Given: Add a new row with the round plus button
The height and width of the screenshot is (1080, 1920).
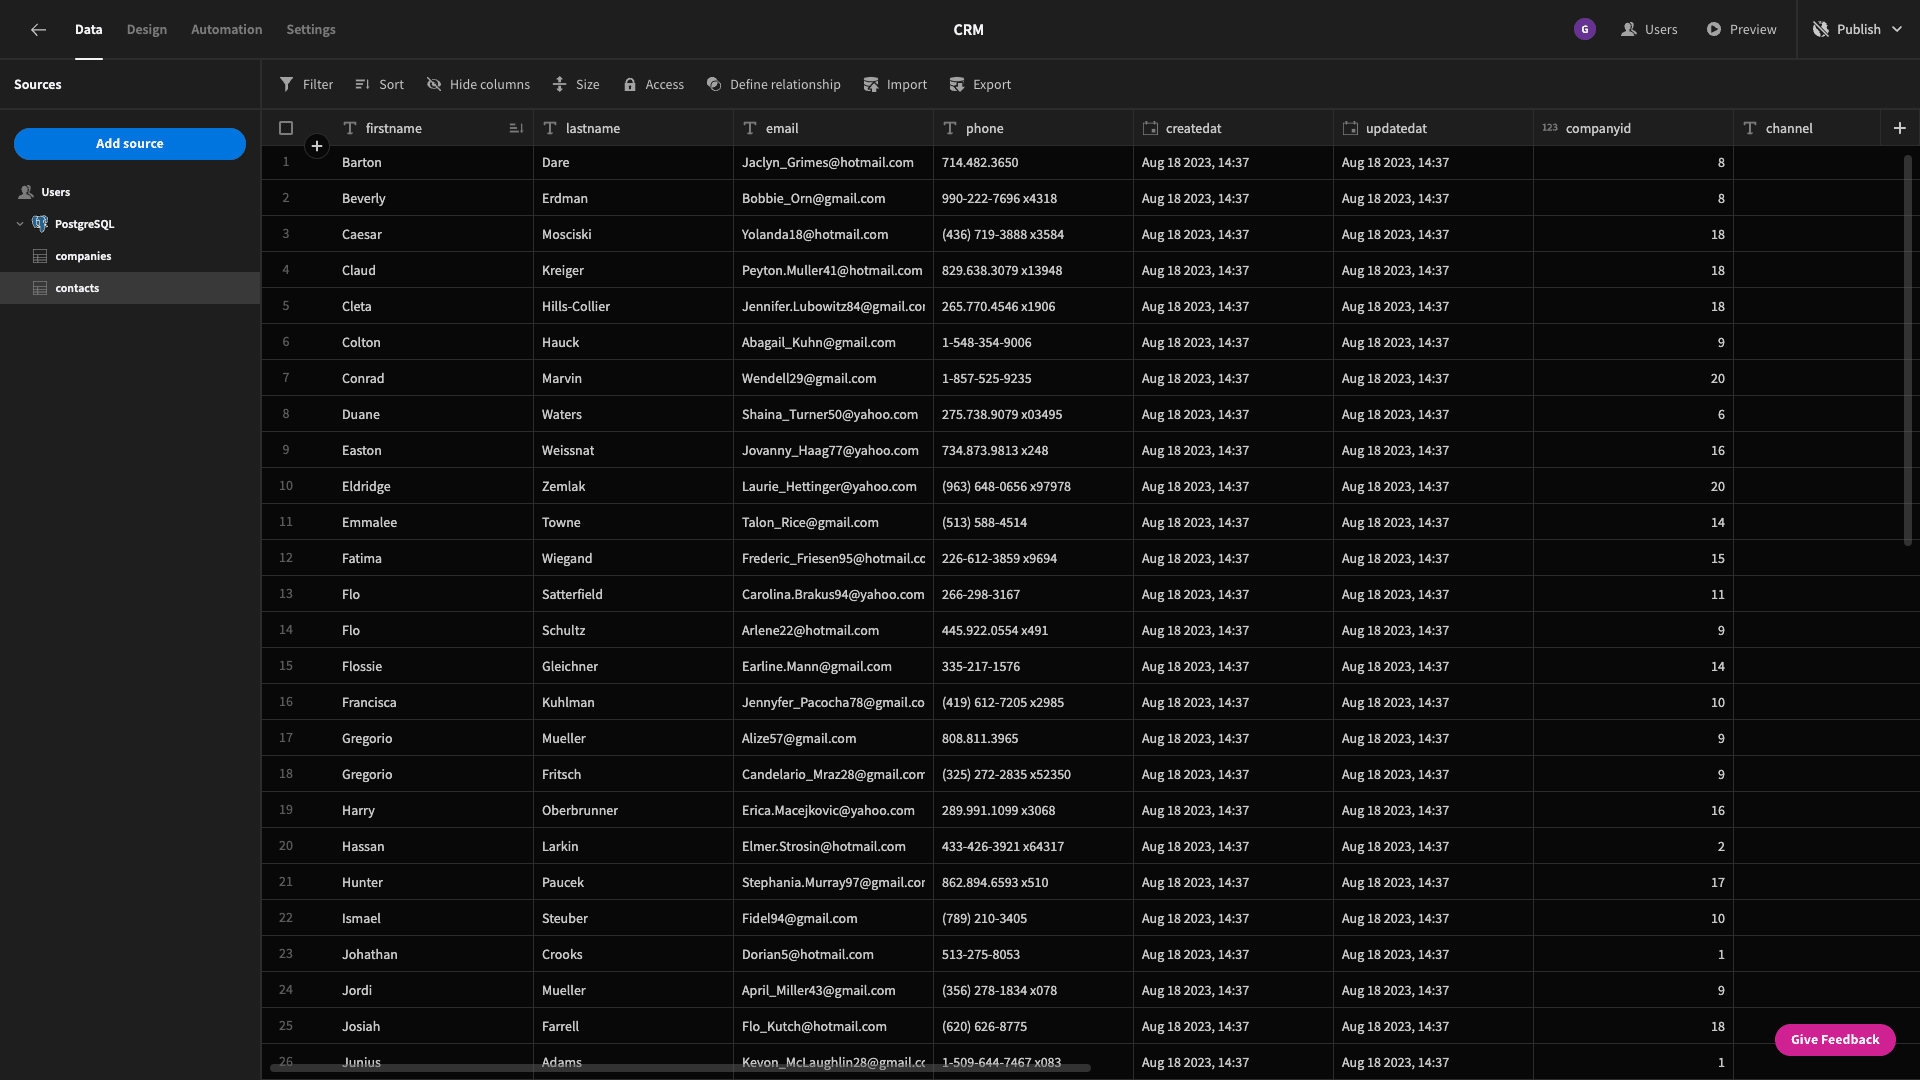Looking at the screenshot, I should coord(317,147).
